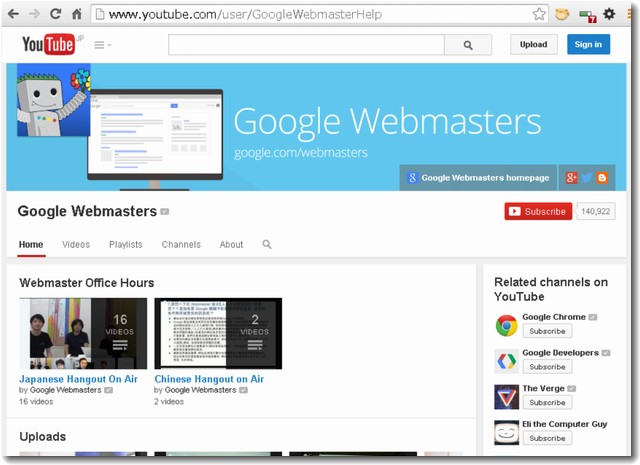This screenshot has height=465, width=640.
Task: Reload the page with the refresh icon
Action: (56, 14)
